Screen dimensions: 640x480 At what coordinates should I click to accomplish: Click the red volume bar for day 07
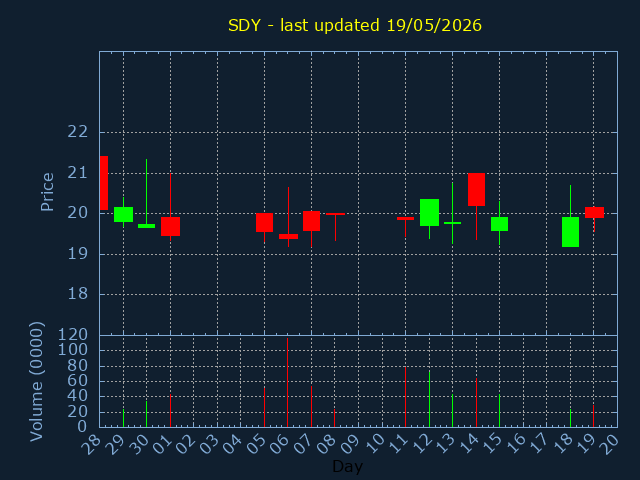[x=311, y=407]
